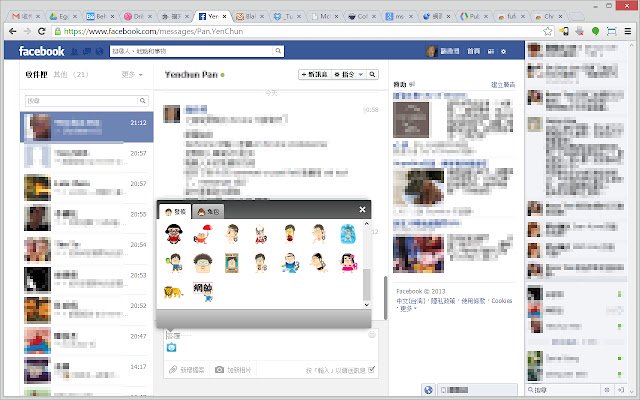Screen dimensions: 640x400
Task: Open the emoticon button in reply box
Action: (x=372, y=335)
